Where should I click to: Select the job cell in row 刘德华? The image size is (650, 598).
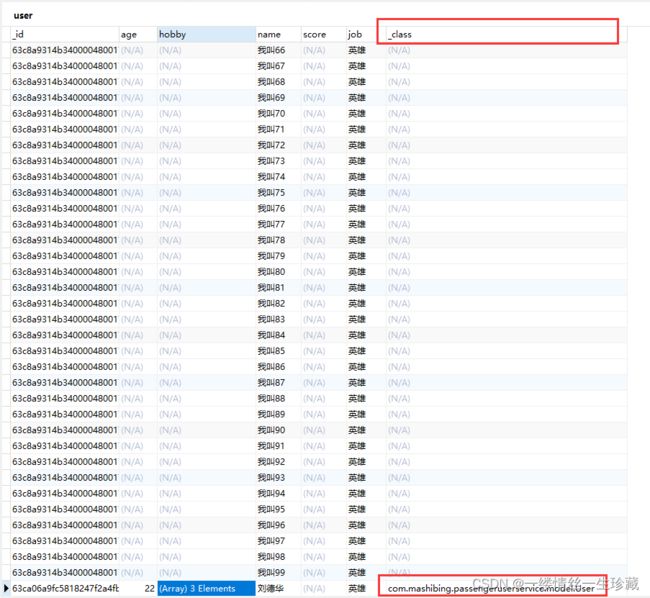point(366,588)
